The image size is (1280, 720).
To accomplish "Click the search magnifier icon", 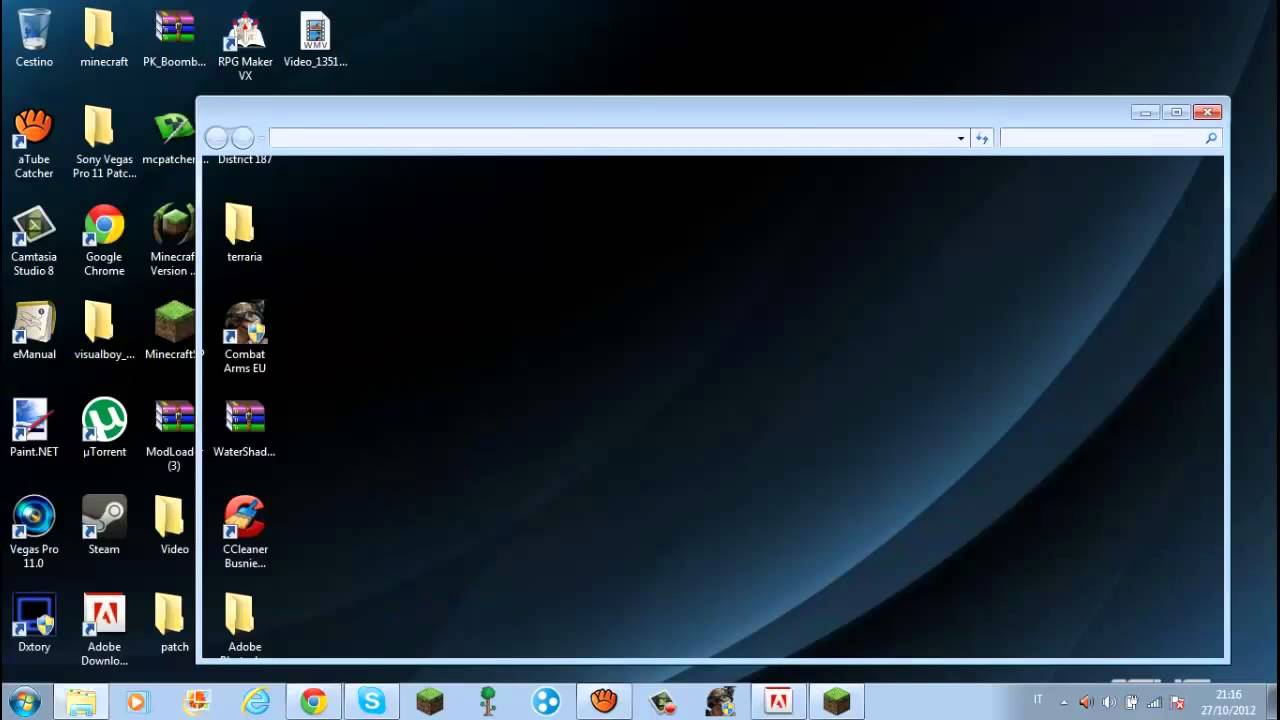I will pos(1211,138).
